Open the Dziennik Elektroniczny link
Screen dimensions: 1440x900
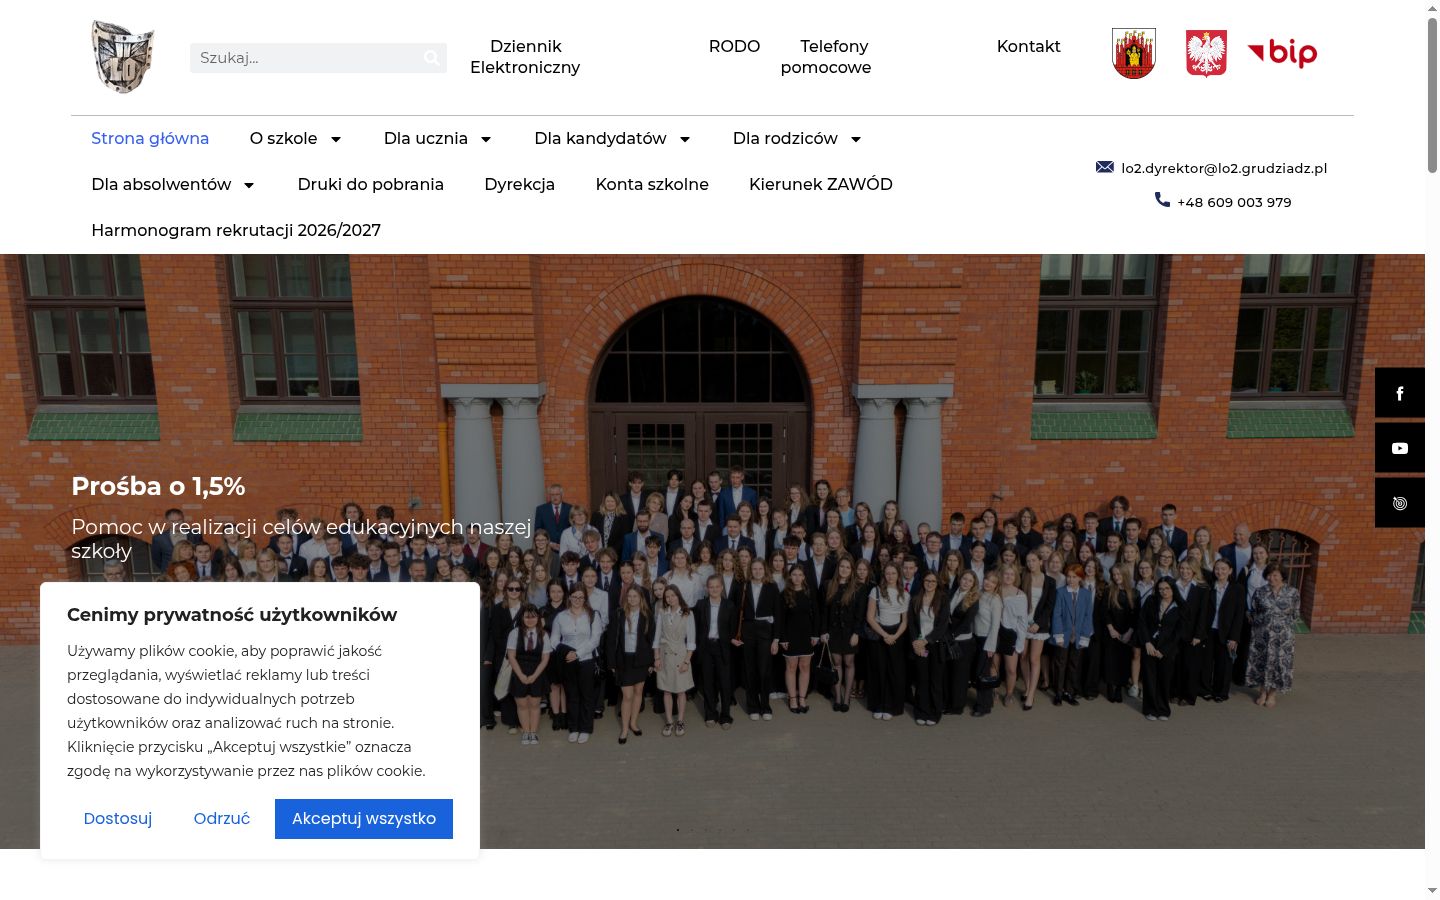[525, 57]
